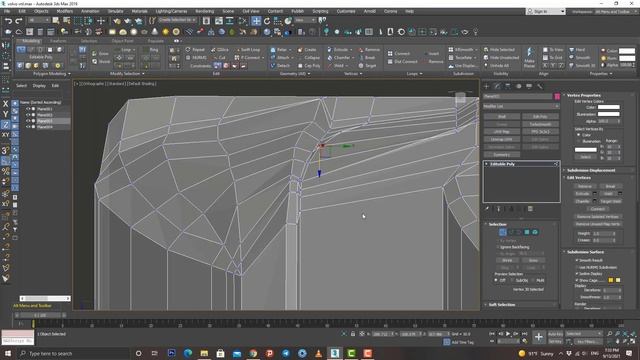Screen dimensions: 640x360
Task: Choose the Select and Rotate tool
Action: (x=267, y=20)
